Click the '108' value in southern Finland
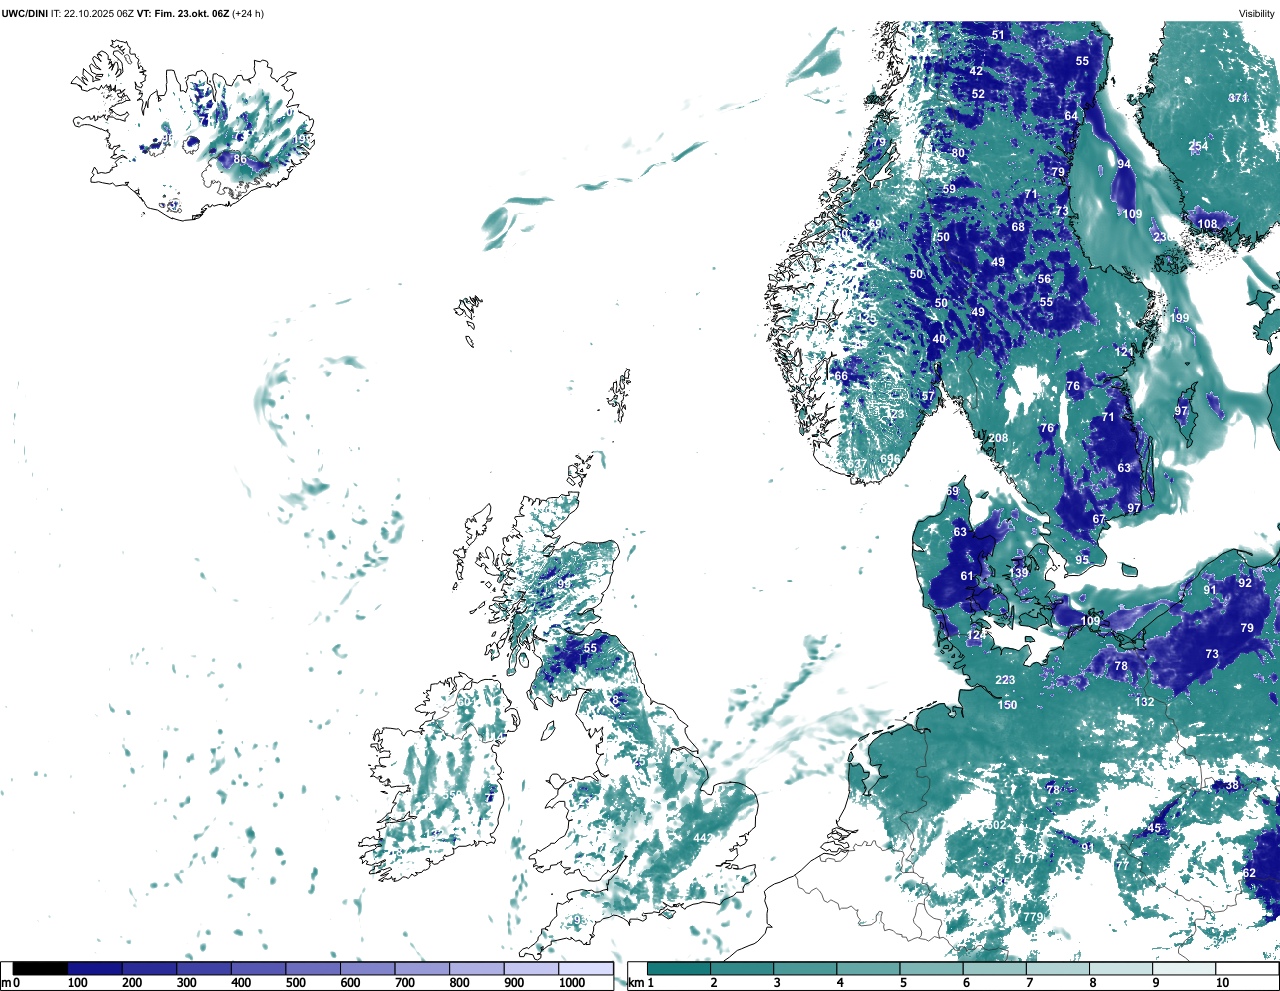Viewport: 1280px width, 991px height. (1208, 224)
